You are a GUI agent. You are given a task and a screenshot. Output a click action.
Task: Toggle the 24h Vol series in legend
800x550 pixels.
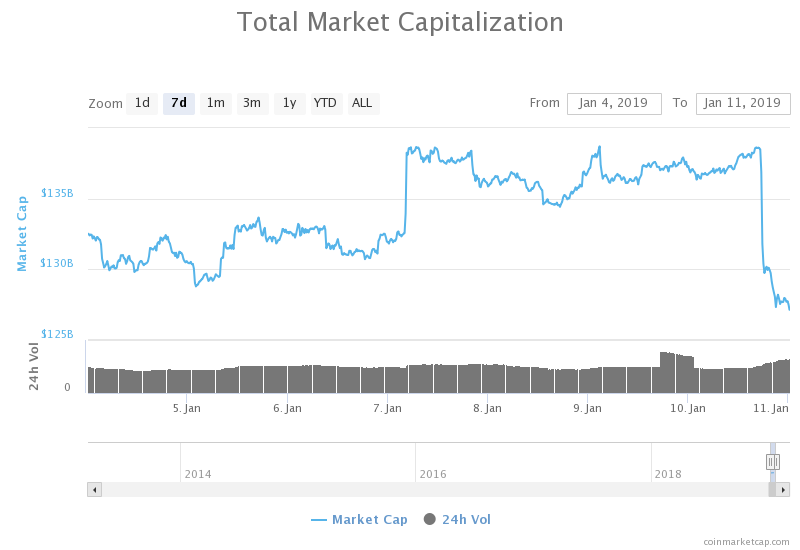(x=466, y=519)
